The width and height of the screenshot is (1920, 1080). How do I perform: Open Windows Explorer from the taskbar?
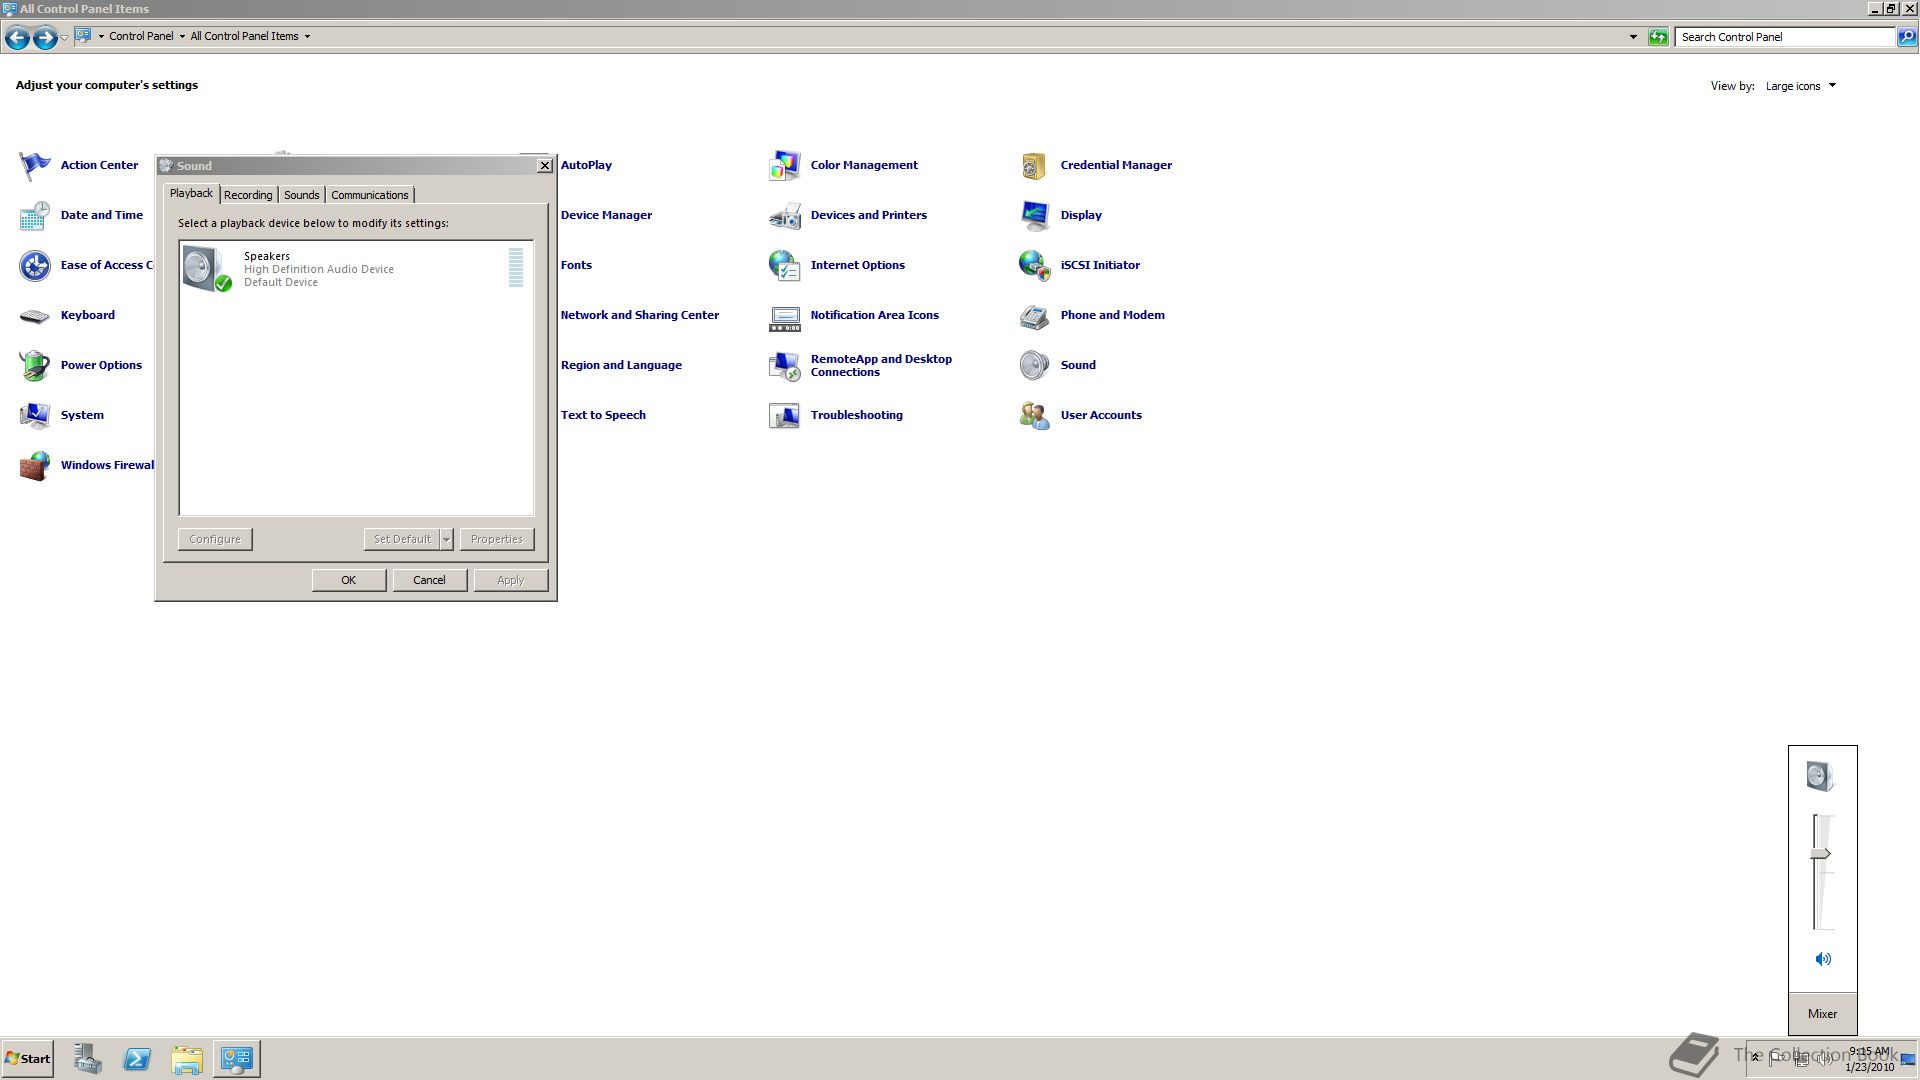pos(187,1059)
